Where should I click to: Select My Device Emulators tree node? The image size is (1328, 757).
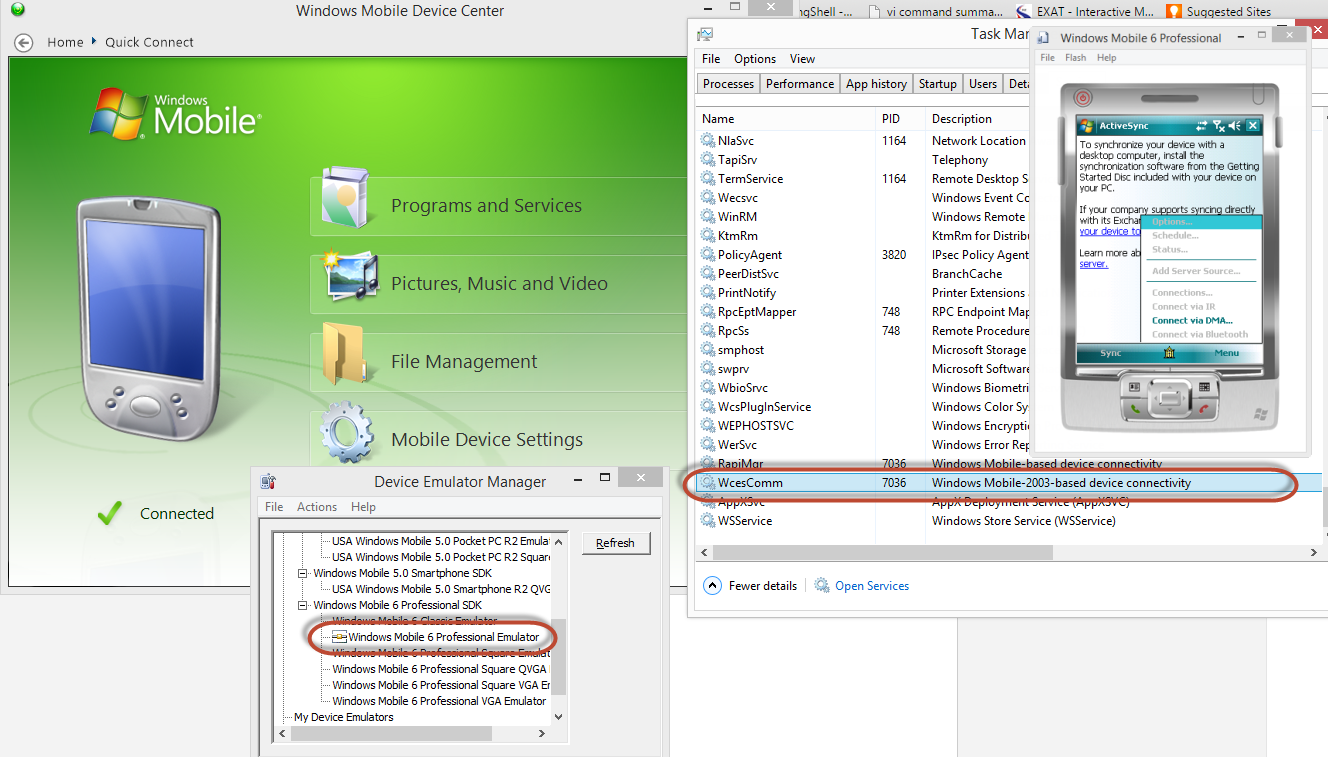tap(343, 717)
